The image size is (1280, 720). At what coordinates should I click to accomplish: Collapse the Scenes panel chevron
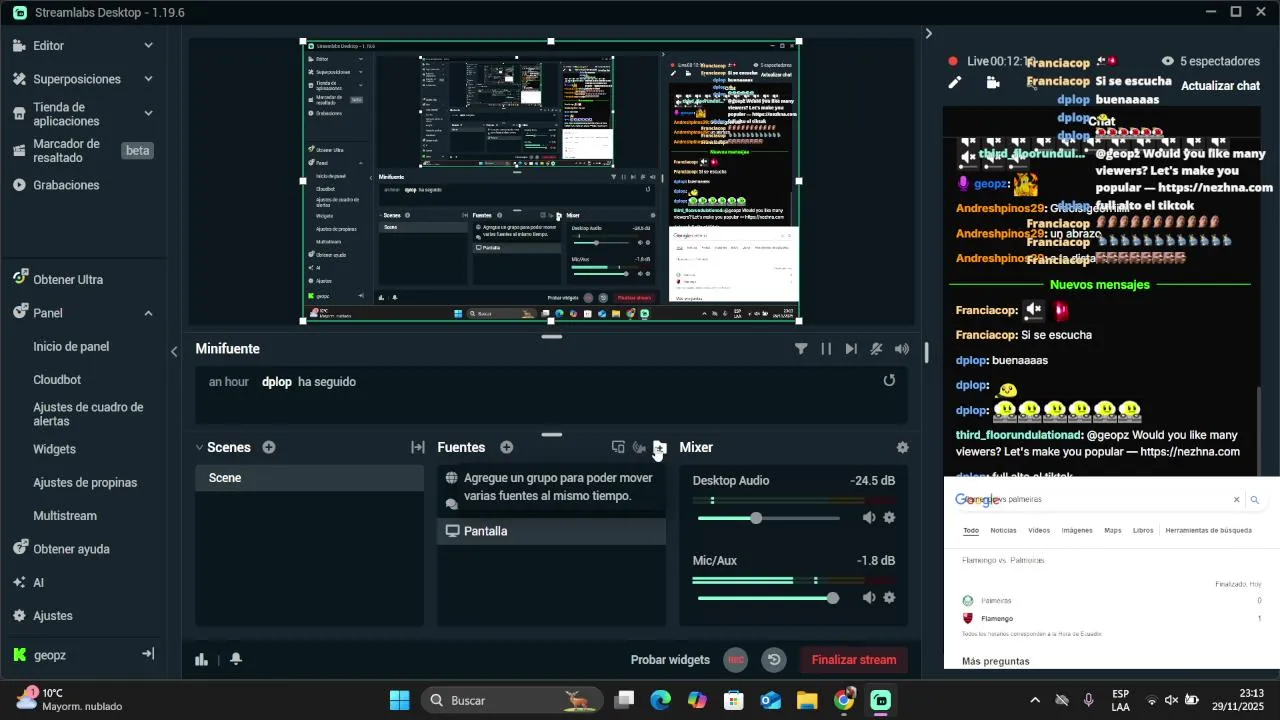(x=199, y=448)
